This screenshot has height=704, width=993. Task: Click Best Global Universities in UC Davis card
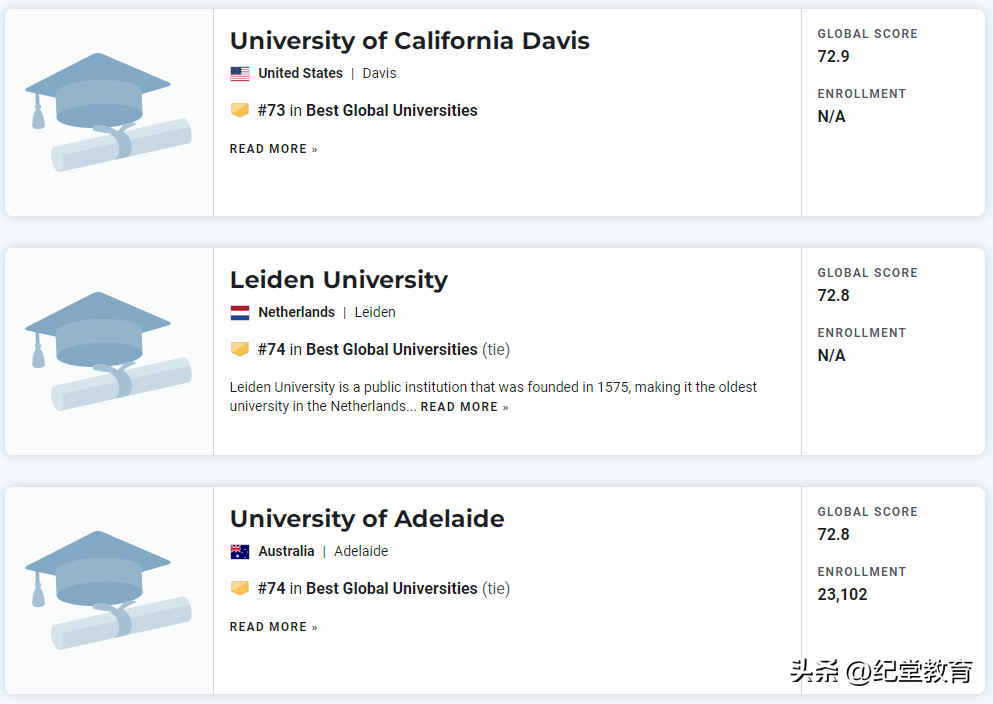pos(391,110)
